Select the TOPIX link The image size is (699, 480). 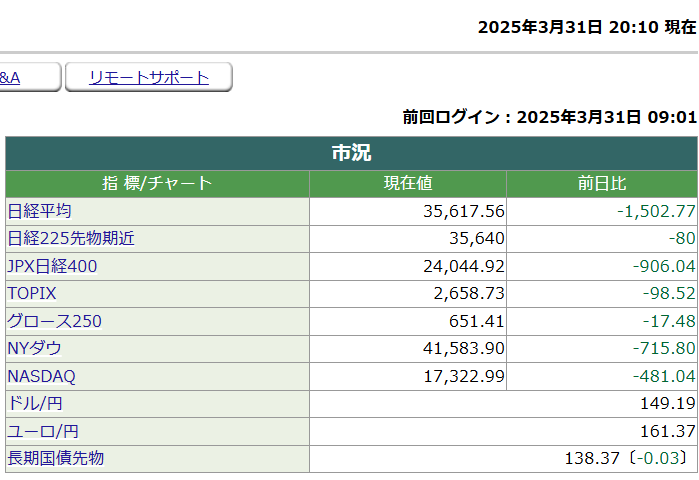(x=32, y=294)
